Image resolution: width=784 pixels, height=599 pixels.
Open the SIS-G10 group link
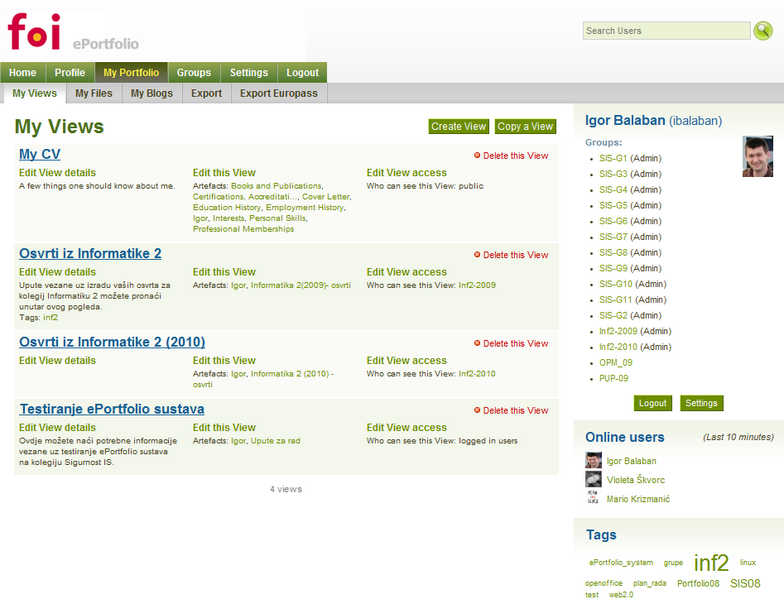pyautogui.click(x=616, y=284)
